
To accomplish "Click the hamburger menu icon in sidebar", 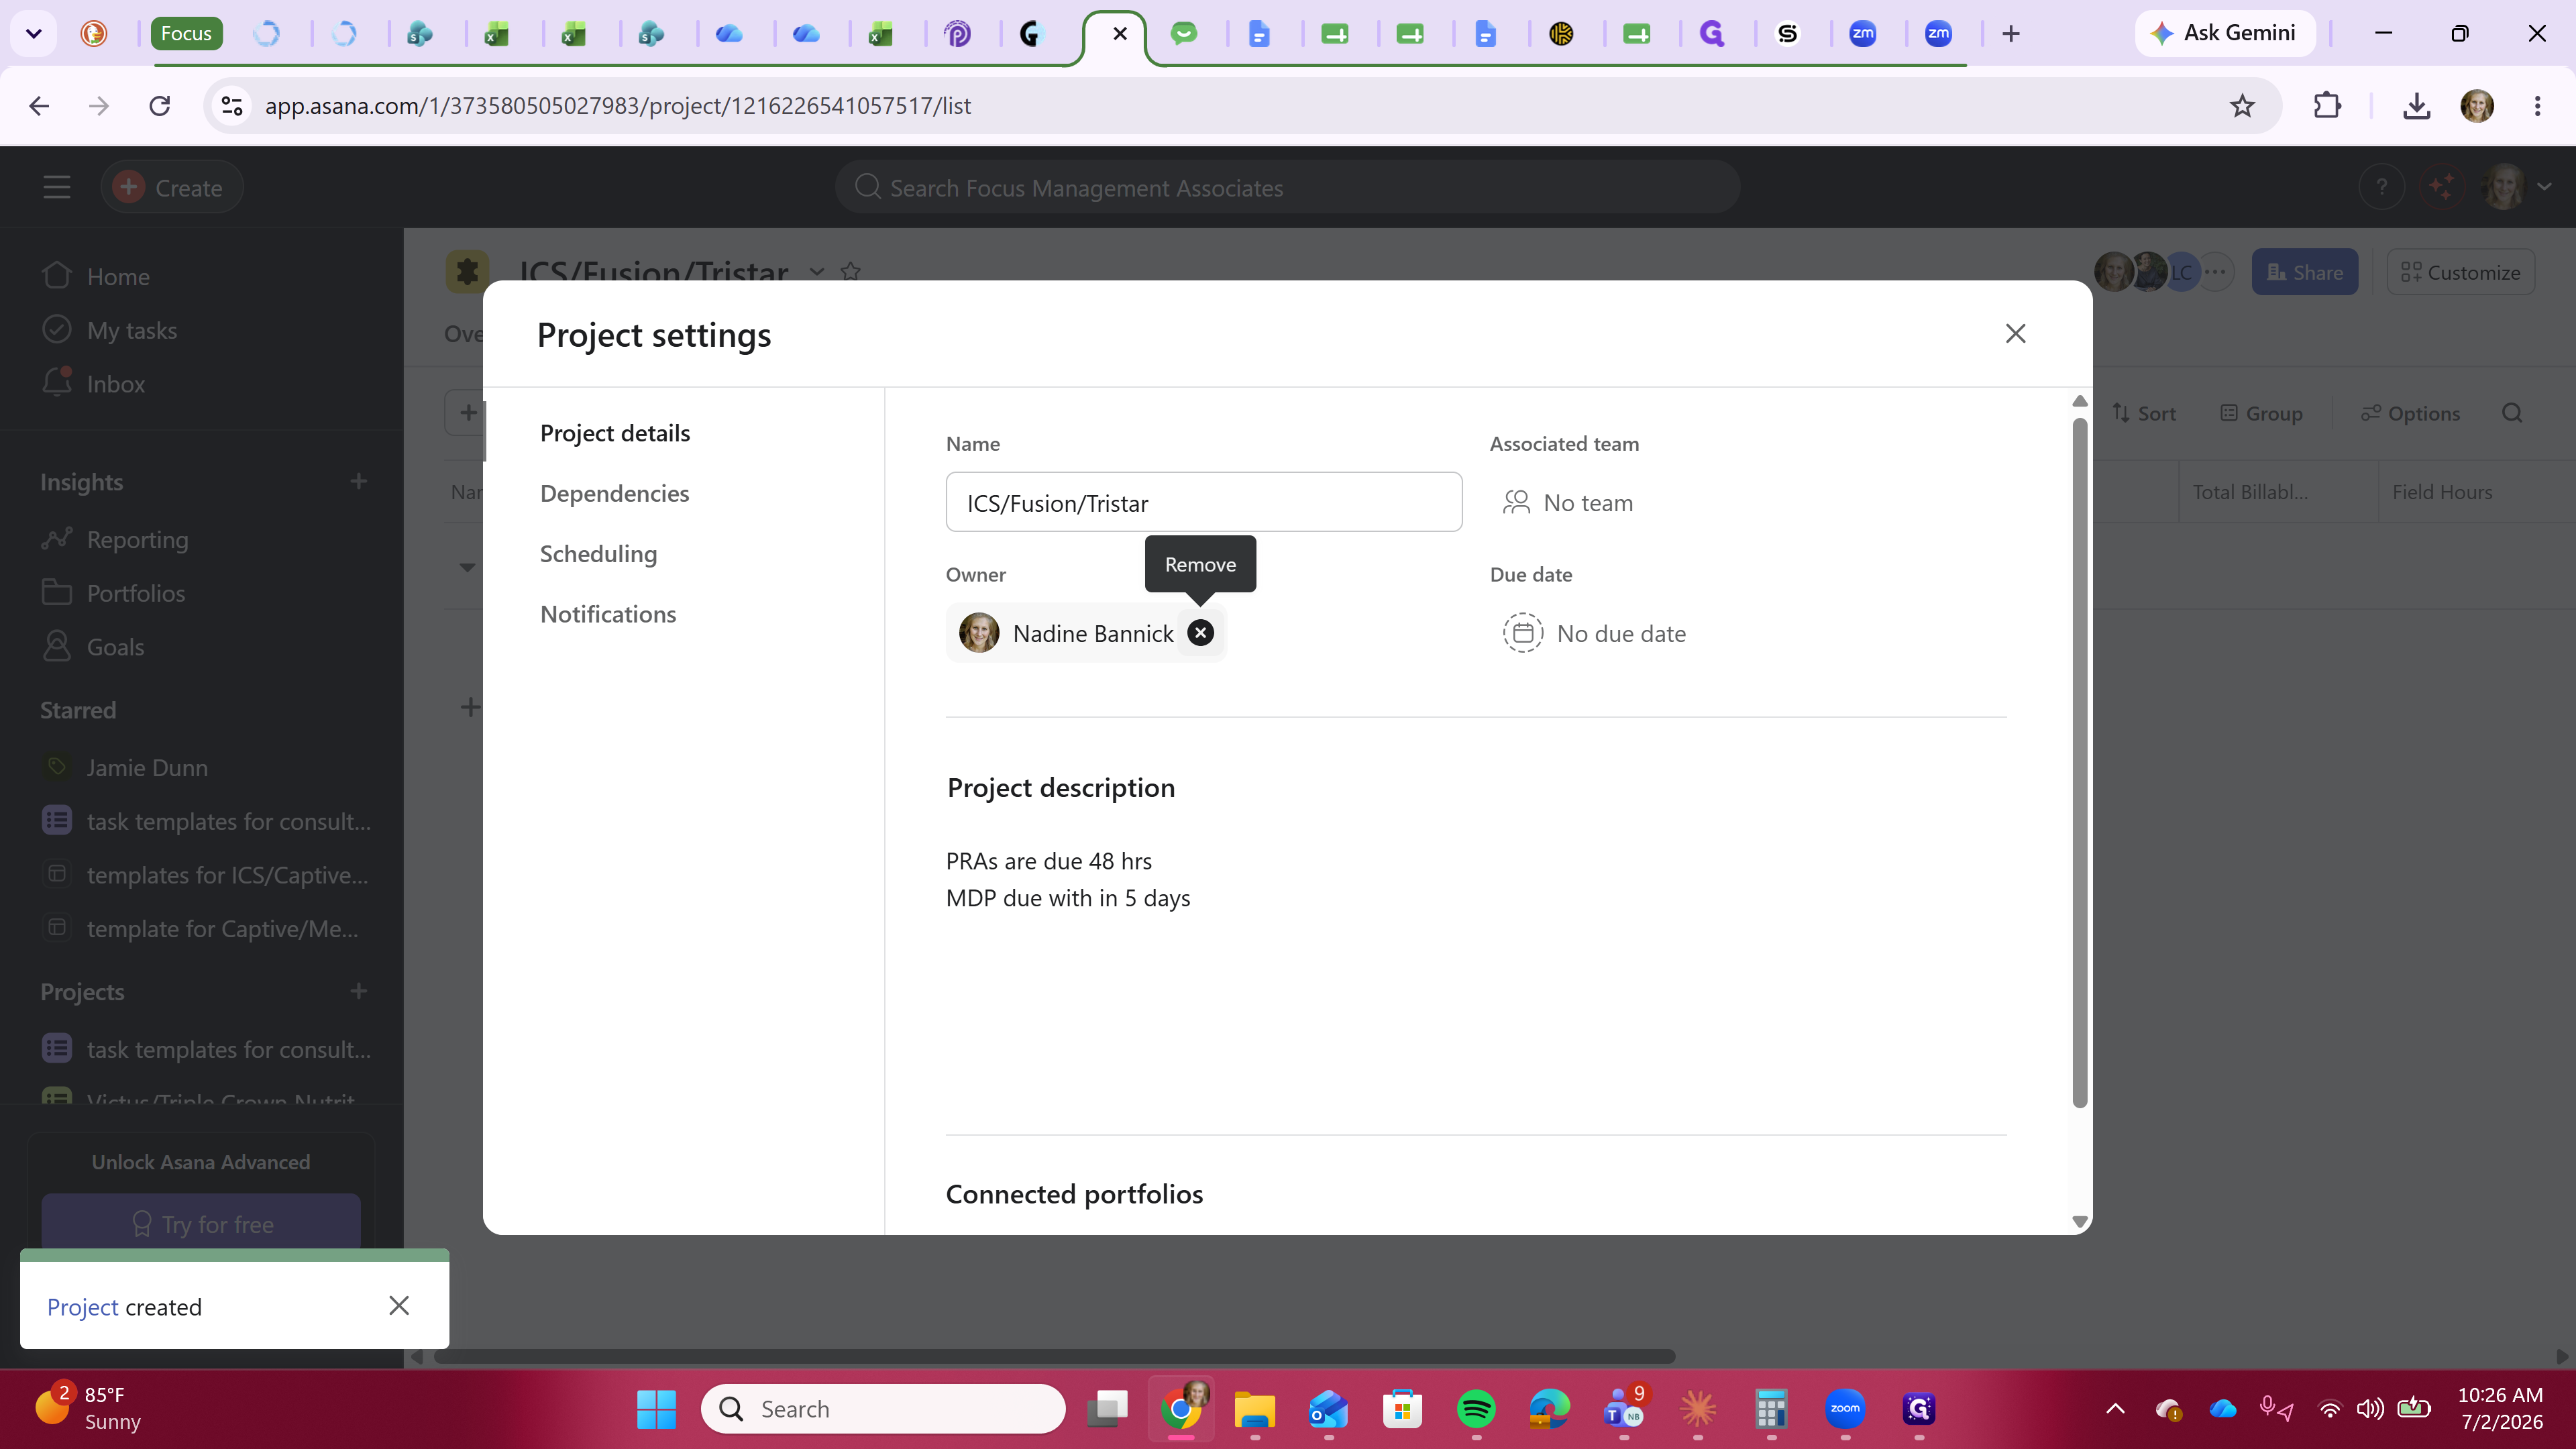I will 57,187.
